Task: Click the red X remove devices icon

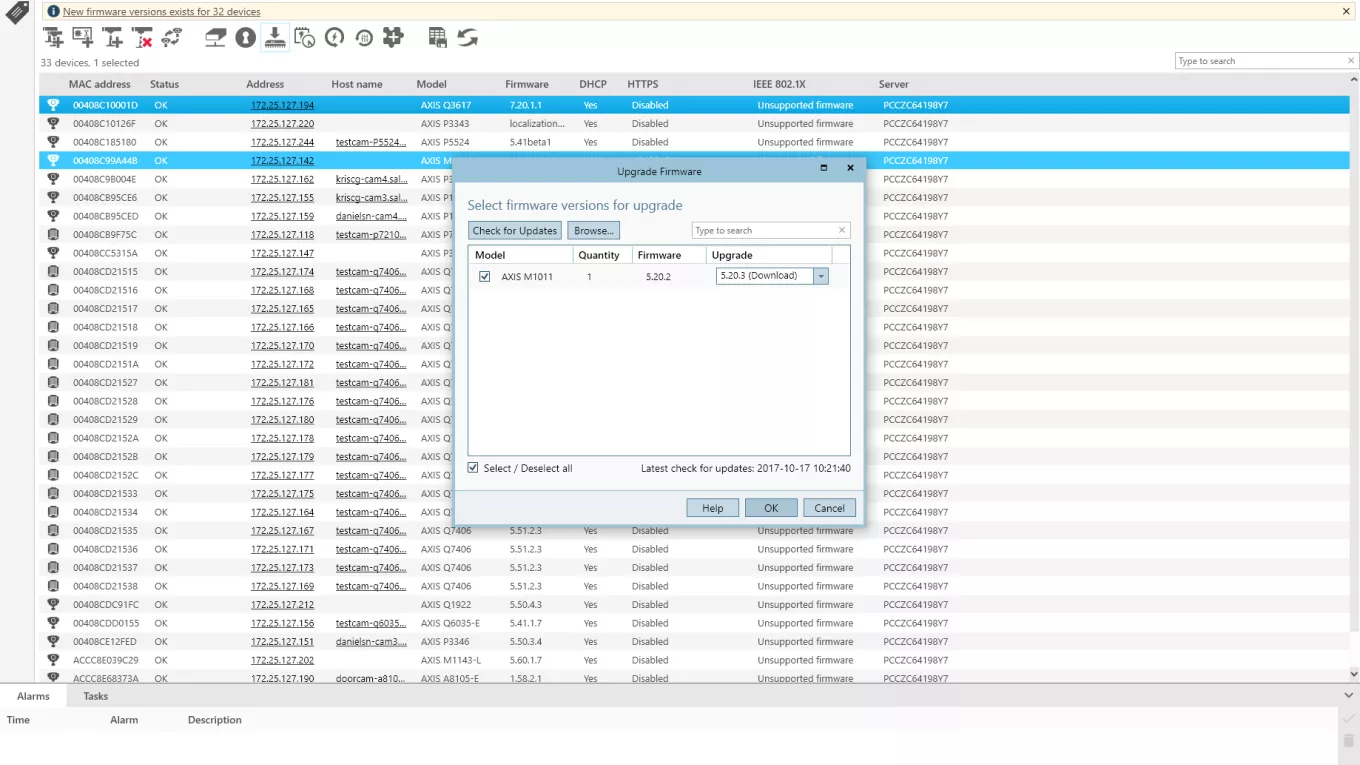Action: 143,38
